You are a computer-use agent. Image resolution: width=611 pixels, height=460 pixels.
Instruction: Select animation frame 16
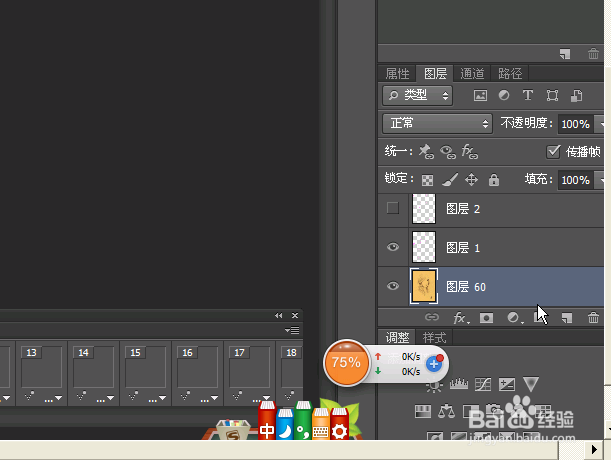tap(198, 367)
